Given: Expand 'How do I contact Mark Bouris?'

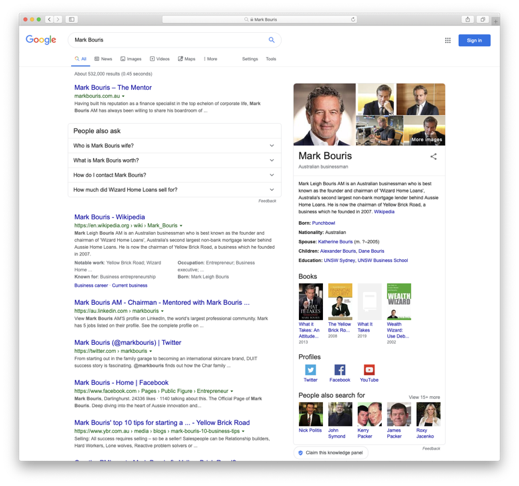Looking at the screenshot, I should point(175,175).
